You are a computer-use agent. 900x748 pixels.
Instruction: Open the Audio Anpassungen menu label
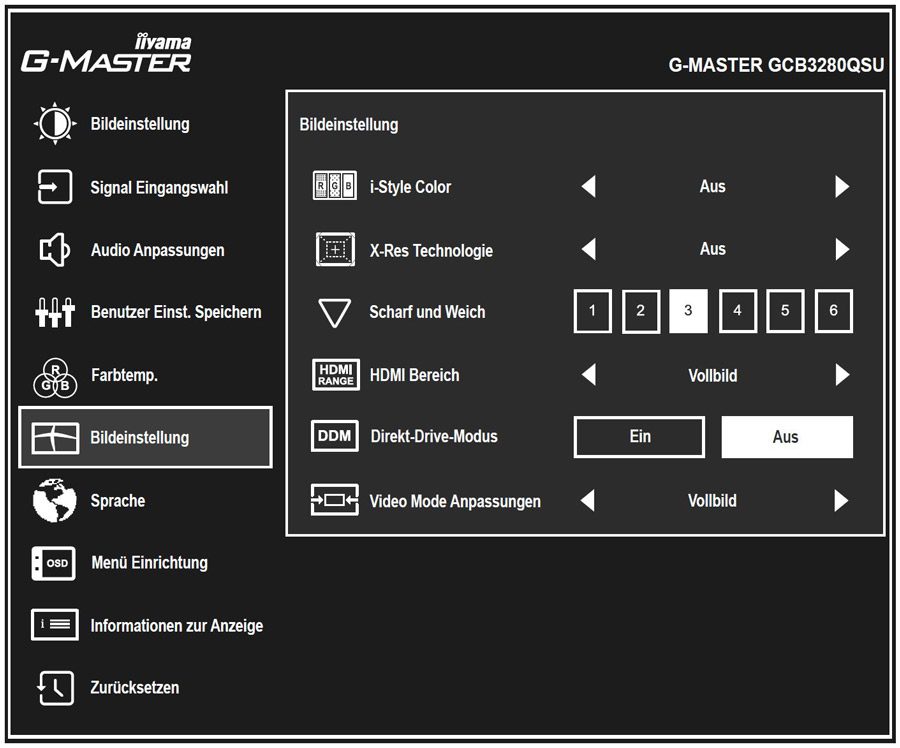click(158, 250)
